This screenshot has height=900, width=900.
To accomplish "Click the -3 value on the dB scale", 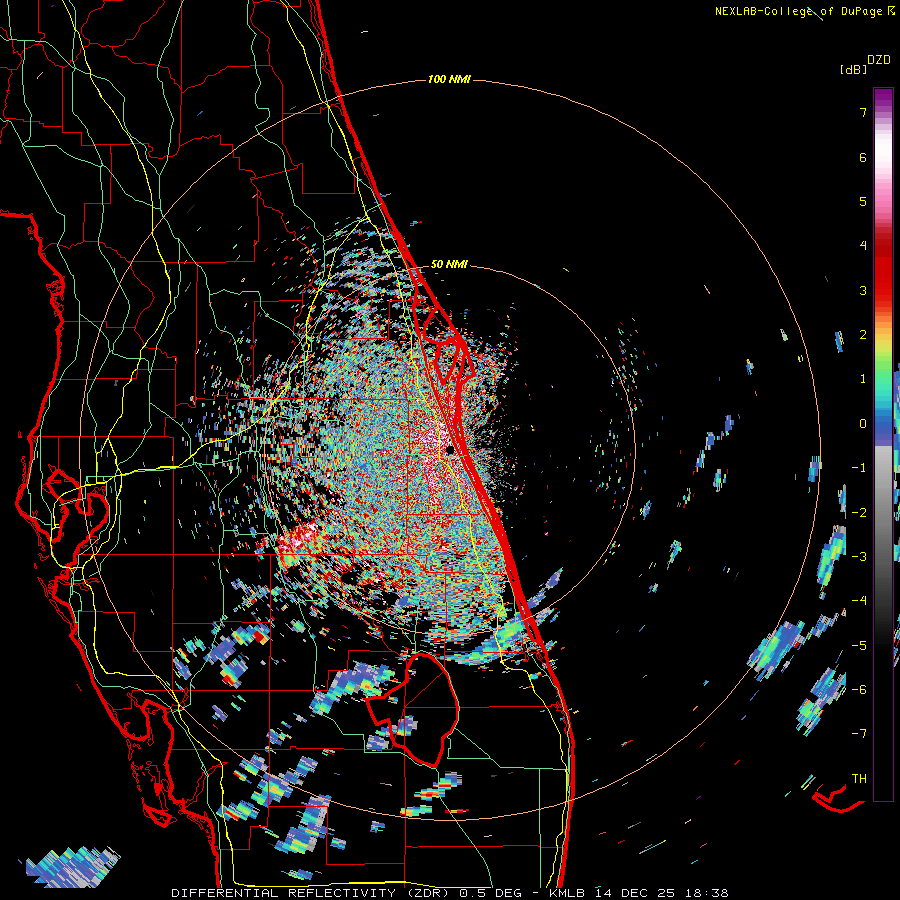I will (x=859, y=556).
